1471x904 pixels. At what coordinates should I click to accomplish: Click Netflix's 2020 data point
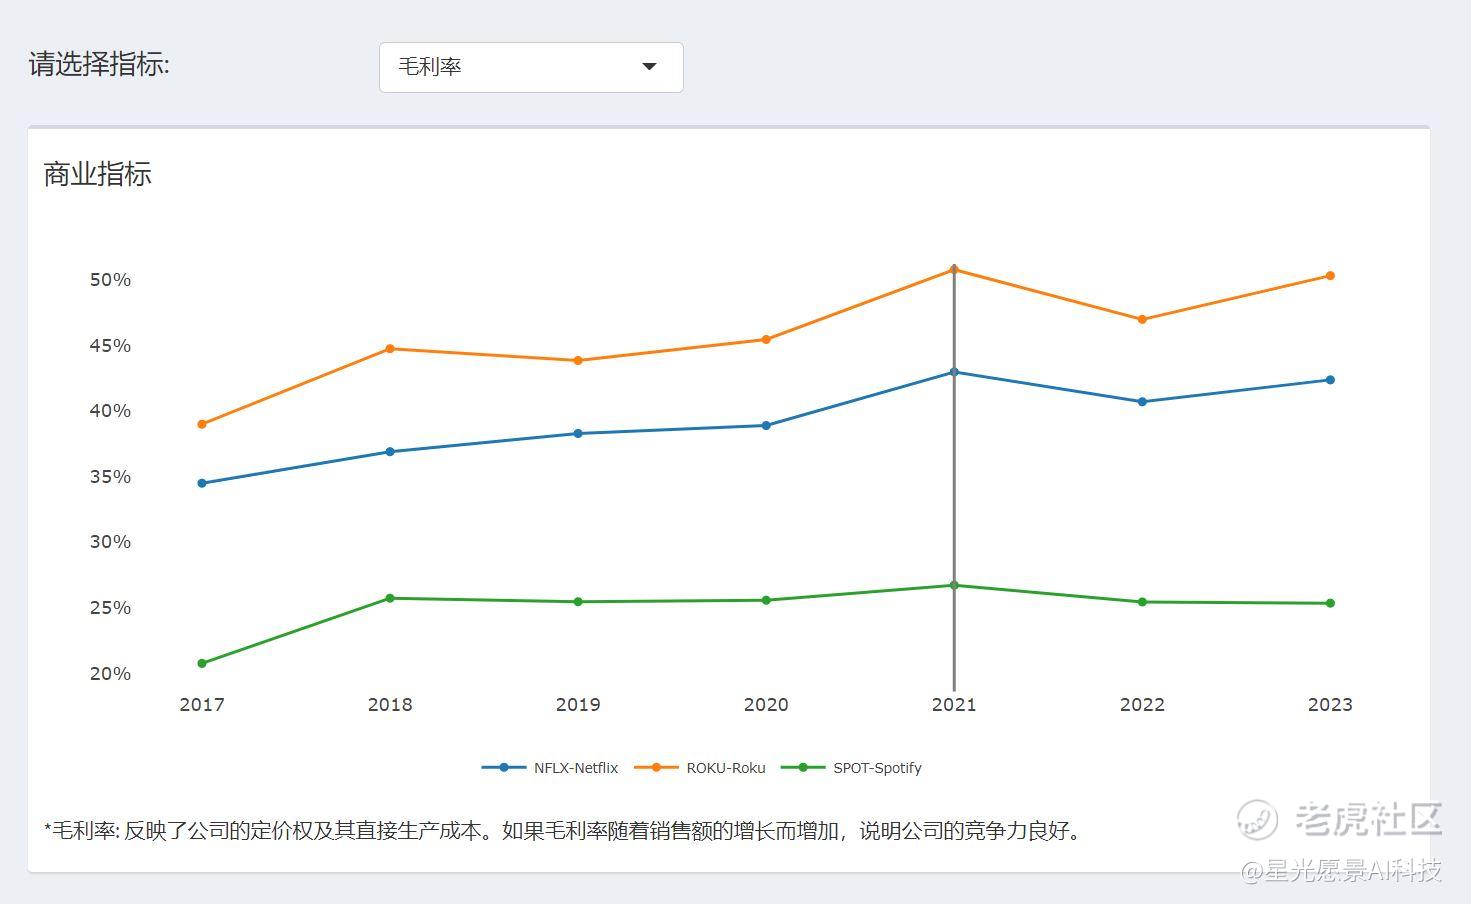click(x=766, y=426)
